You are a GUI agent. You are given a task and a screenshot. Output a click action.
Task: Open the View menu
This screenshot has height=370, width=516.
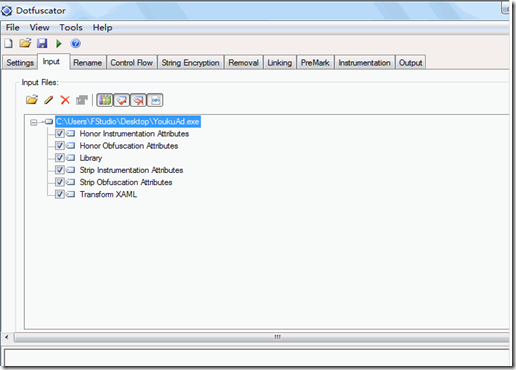click(39, 28)
